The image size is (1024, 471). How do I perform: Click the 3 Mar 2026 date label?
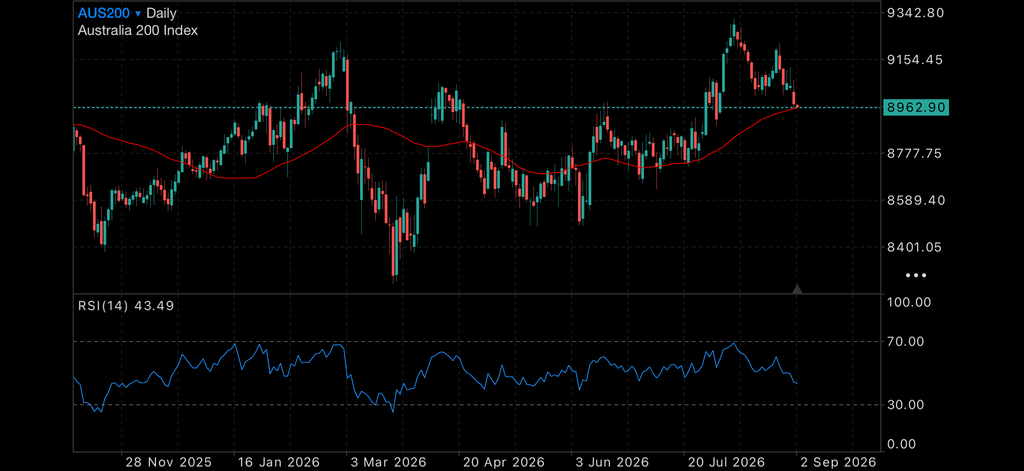[x=389, y=463]
